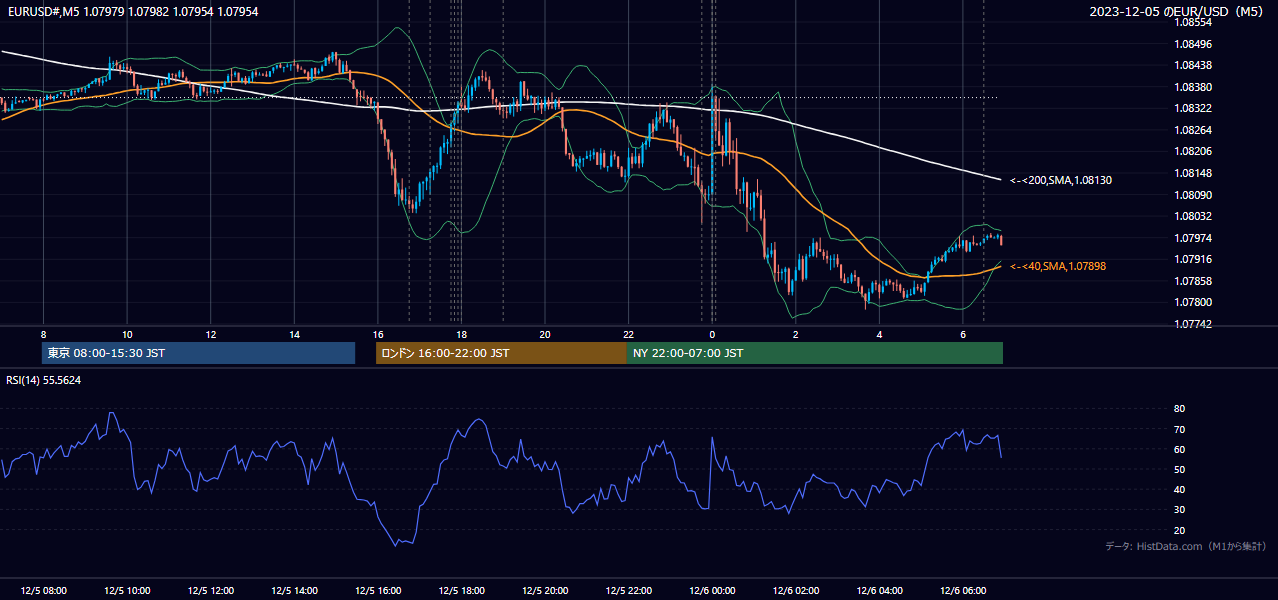Click the 12/5 14:00 date label
Viewport: 1278px width, 600px height.
tap(294, 591)
